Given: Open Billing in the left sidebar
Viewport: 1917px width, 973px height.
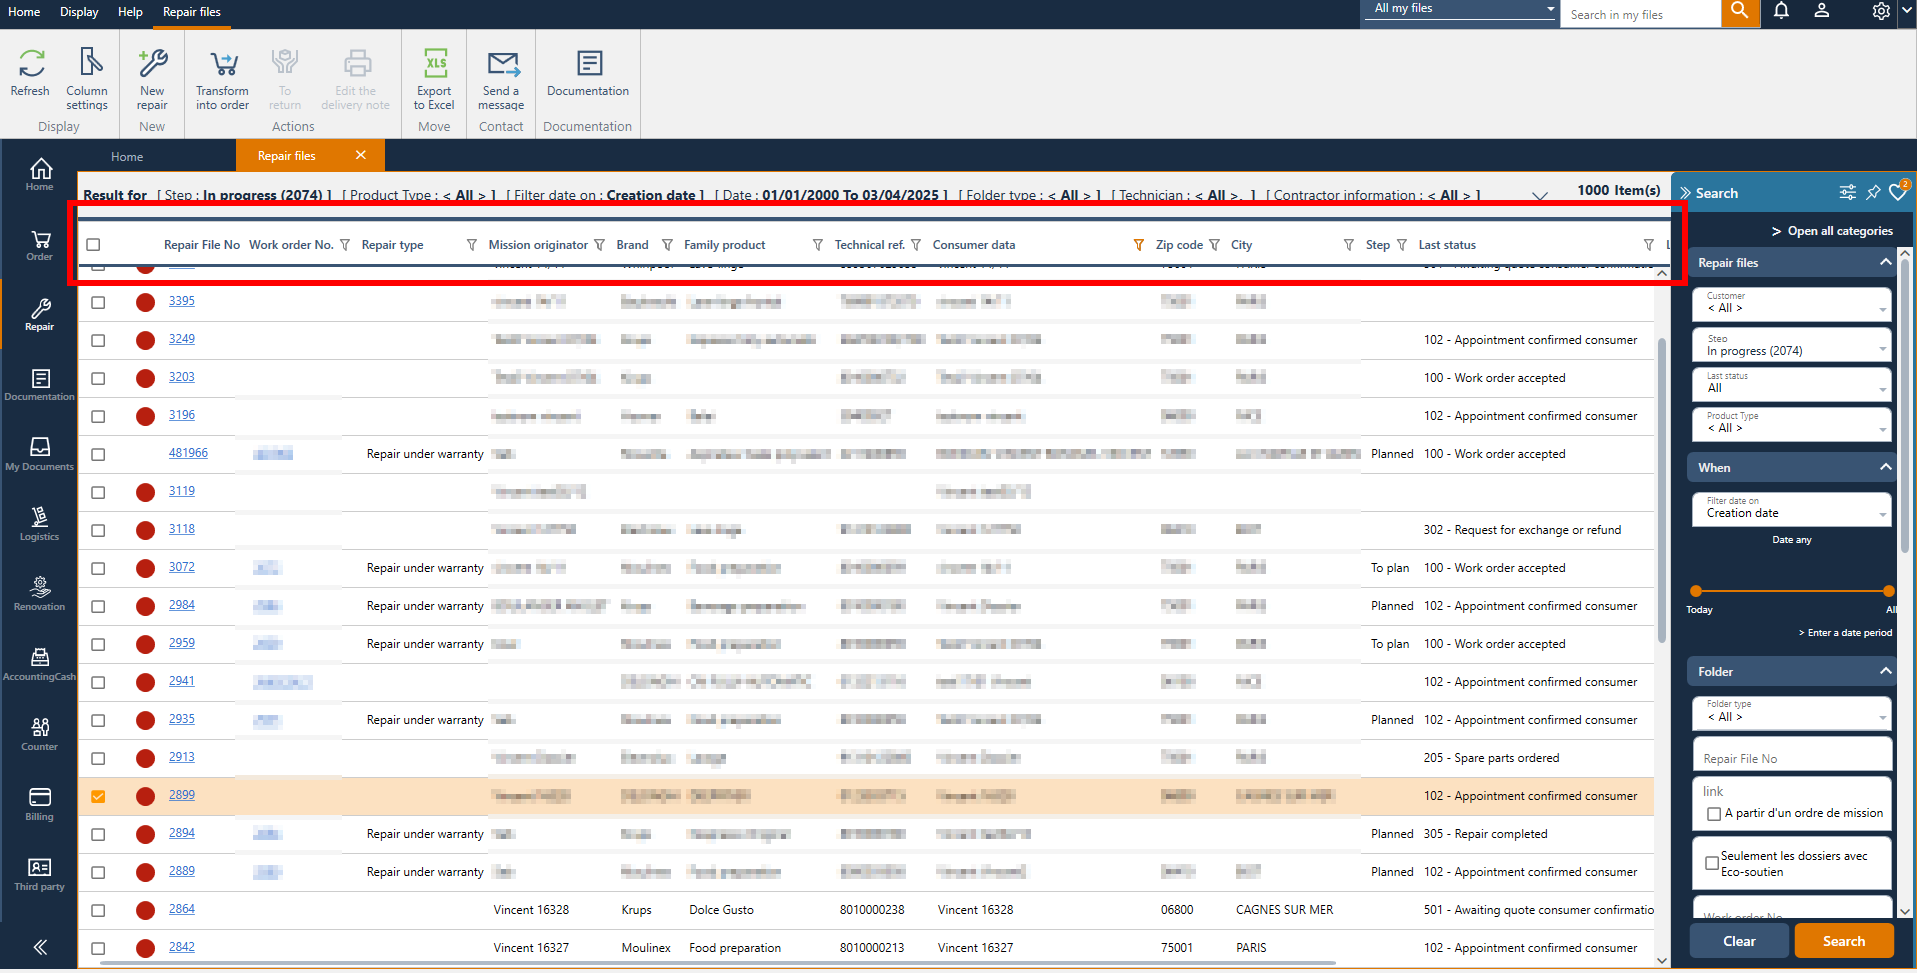Looking at the screenshot, I should pos(40,805).
